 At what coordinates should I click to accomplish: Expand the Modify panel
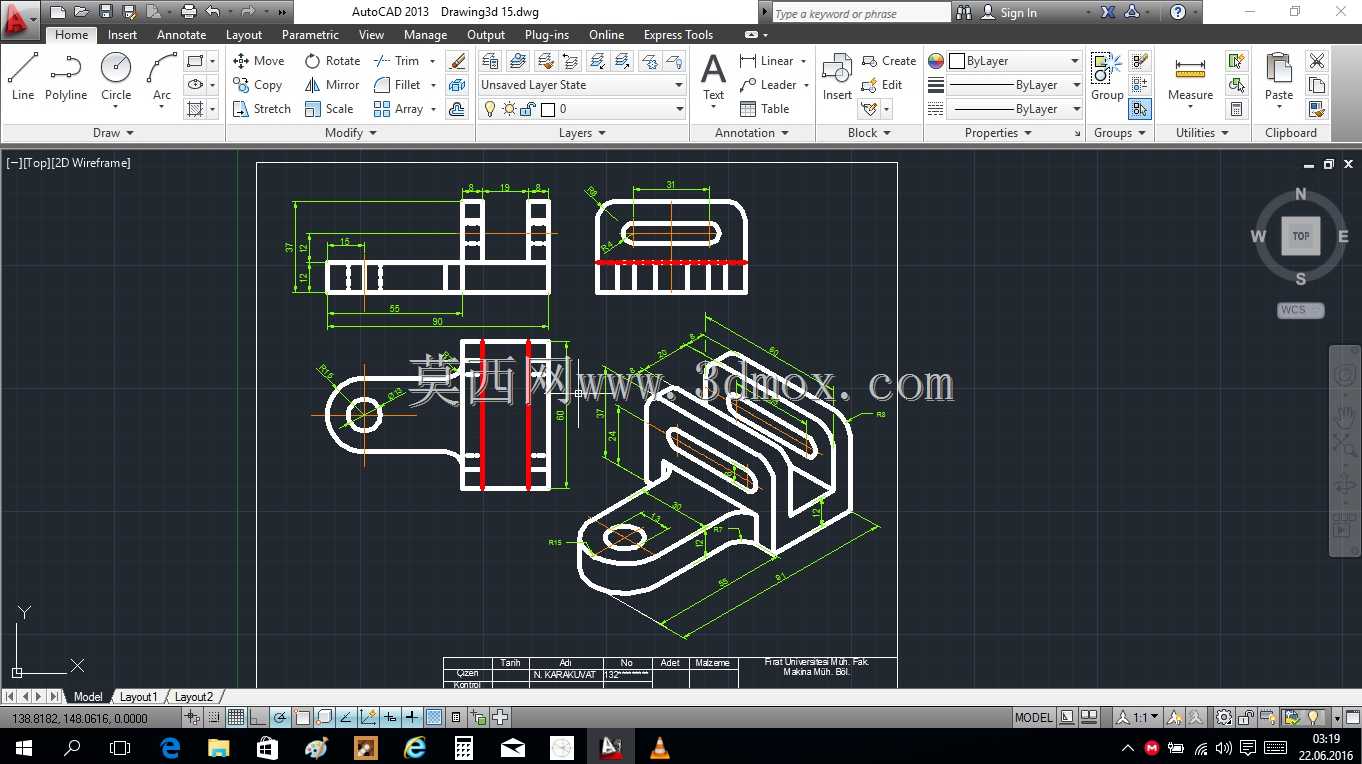[351, 133]
